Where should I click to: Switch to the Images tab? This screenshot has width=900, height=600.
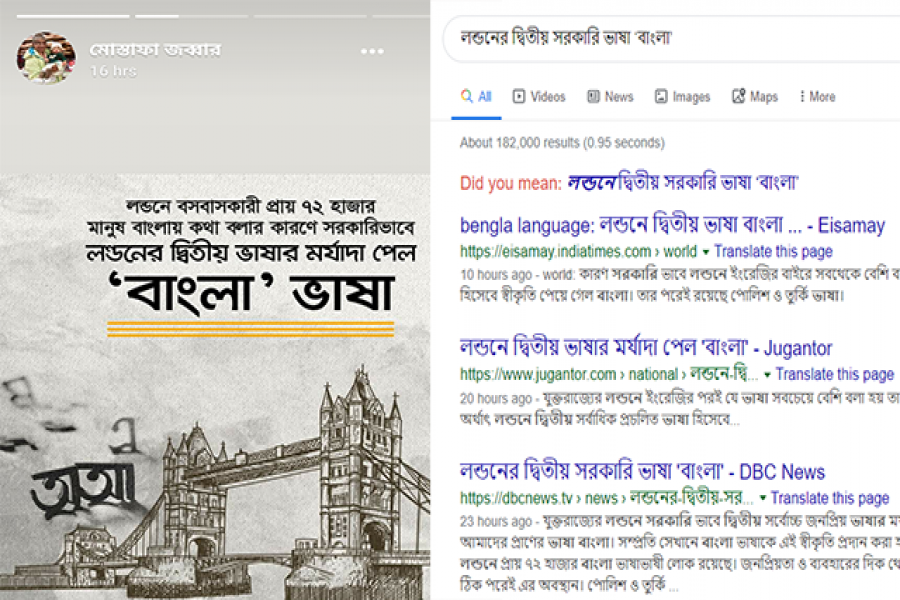682,97
